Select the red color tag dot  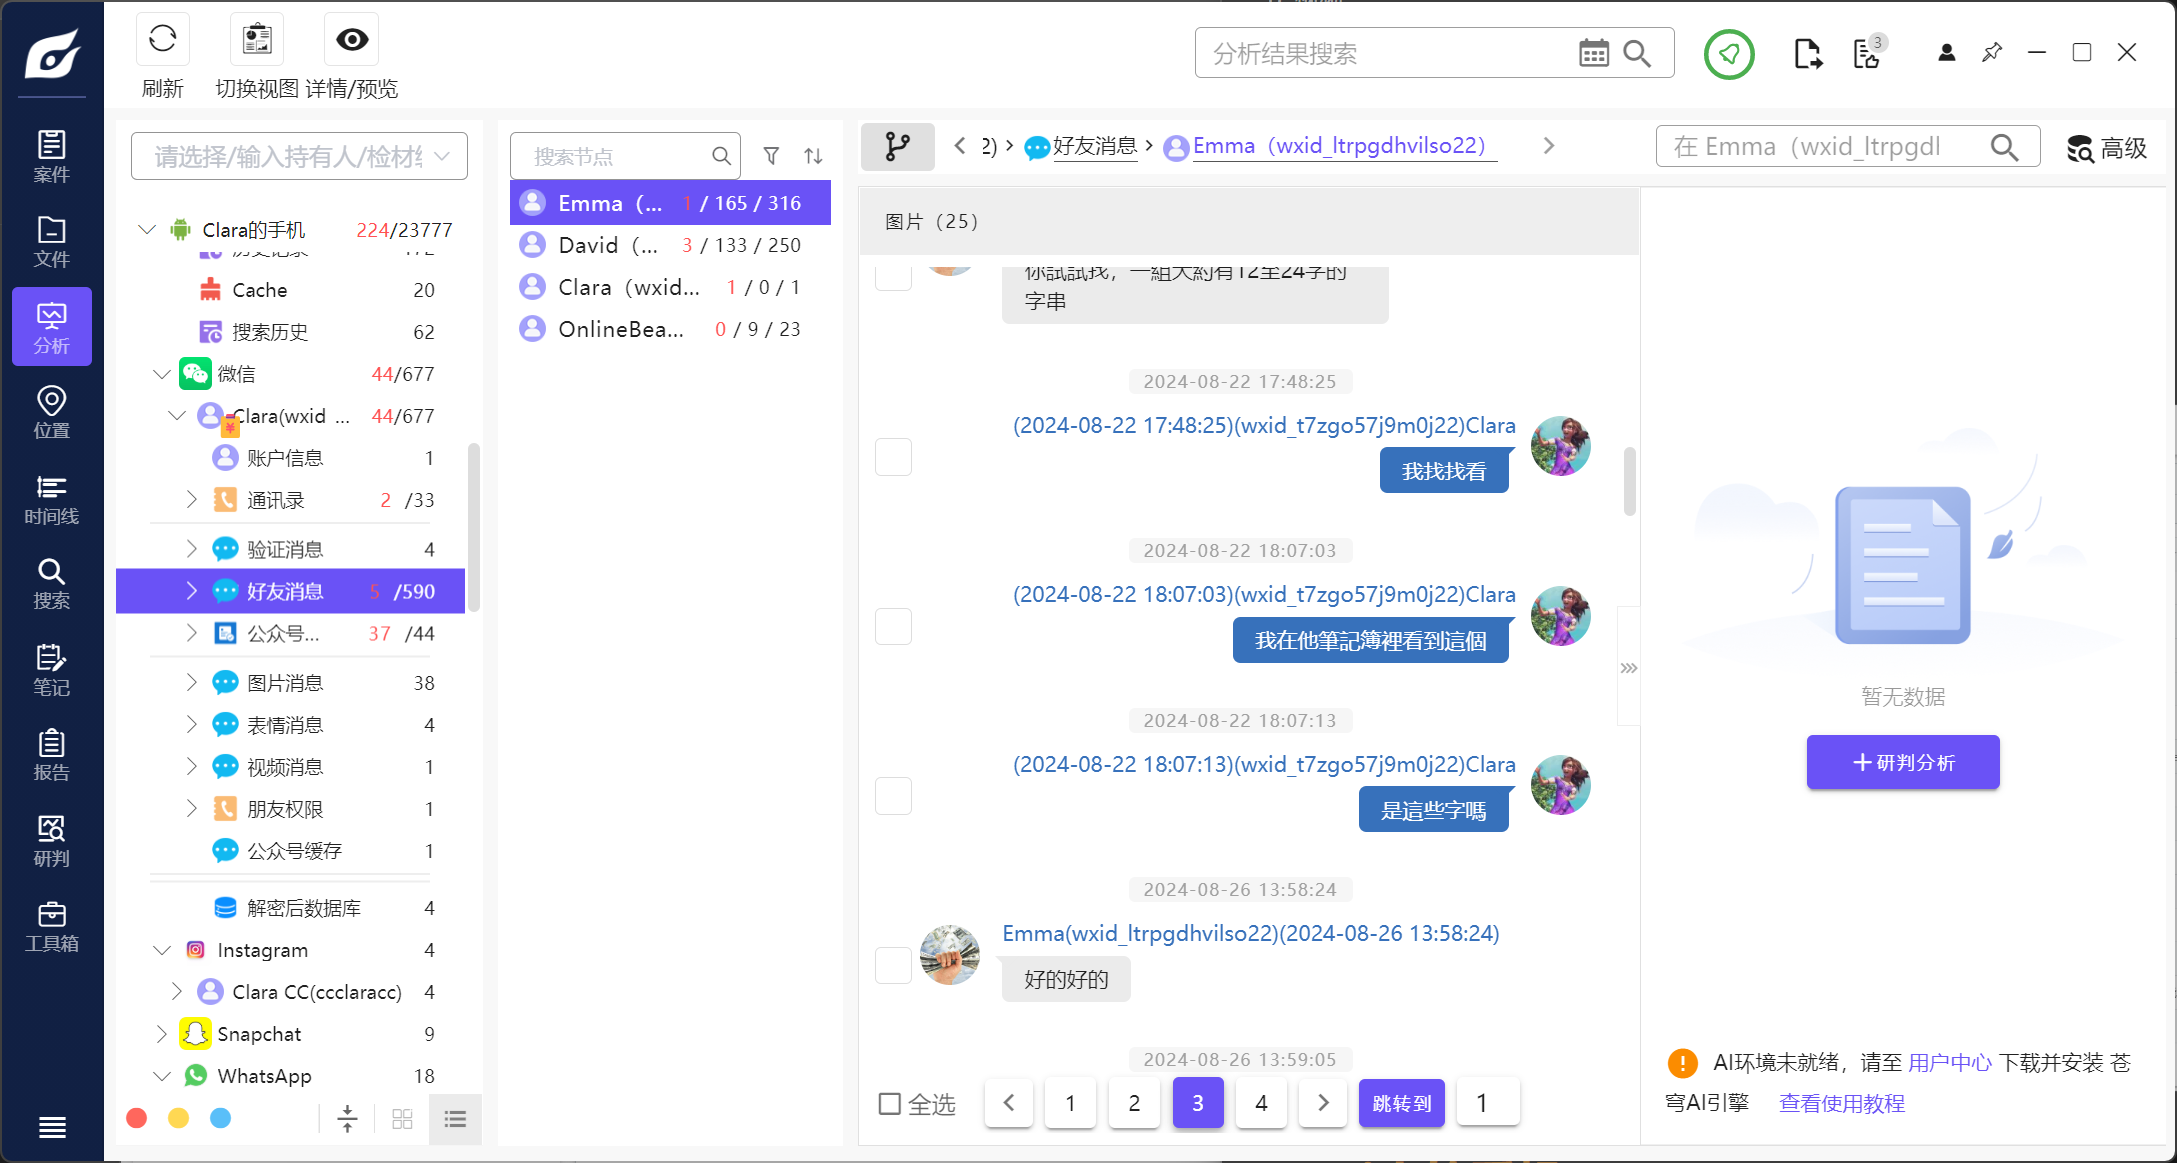tap(137, 1118)
